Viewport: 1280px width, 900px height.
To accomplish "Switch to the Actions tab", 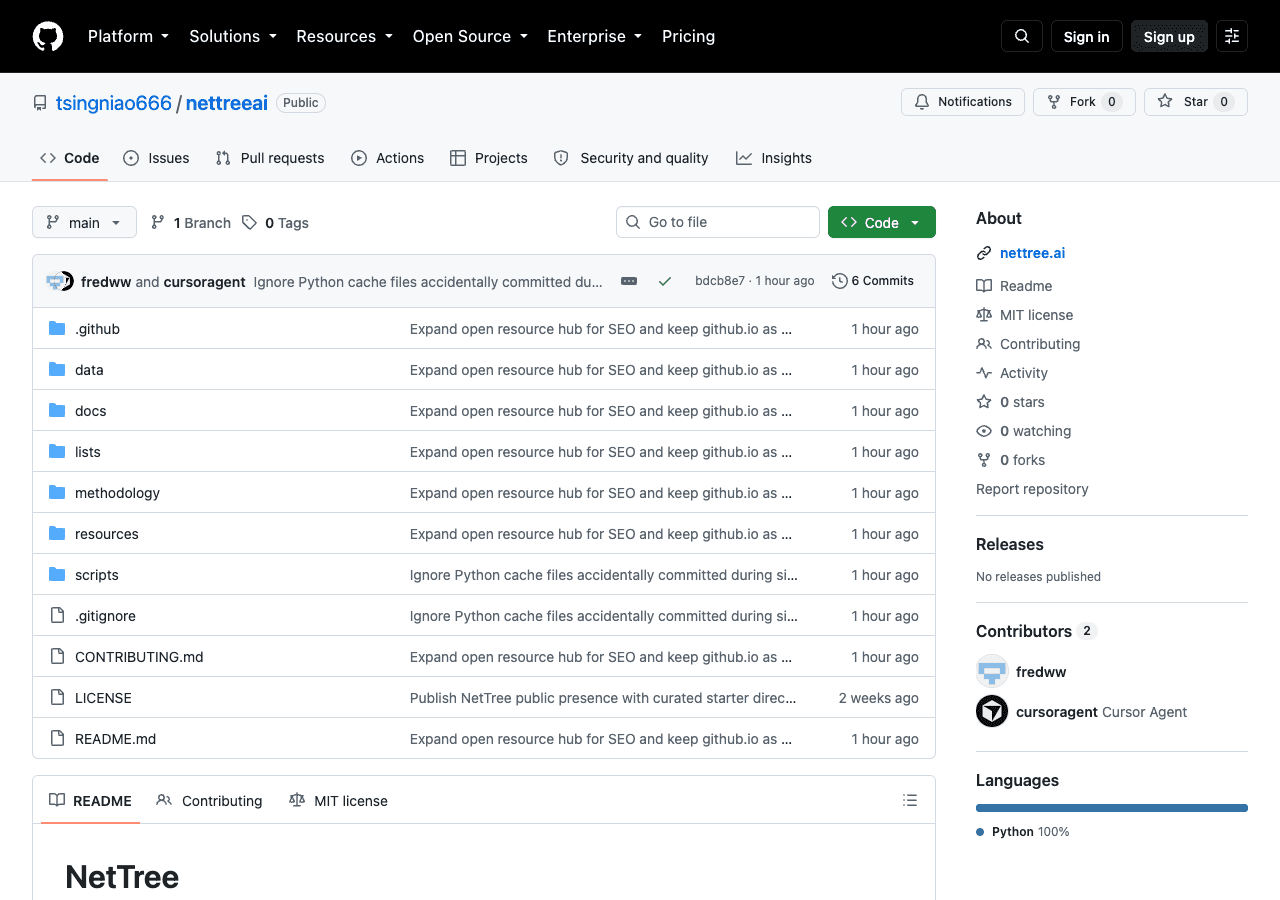I will point(388,158).
